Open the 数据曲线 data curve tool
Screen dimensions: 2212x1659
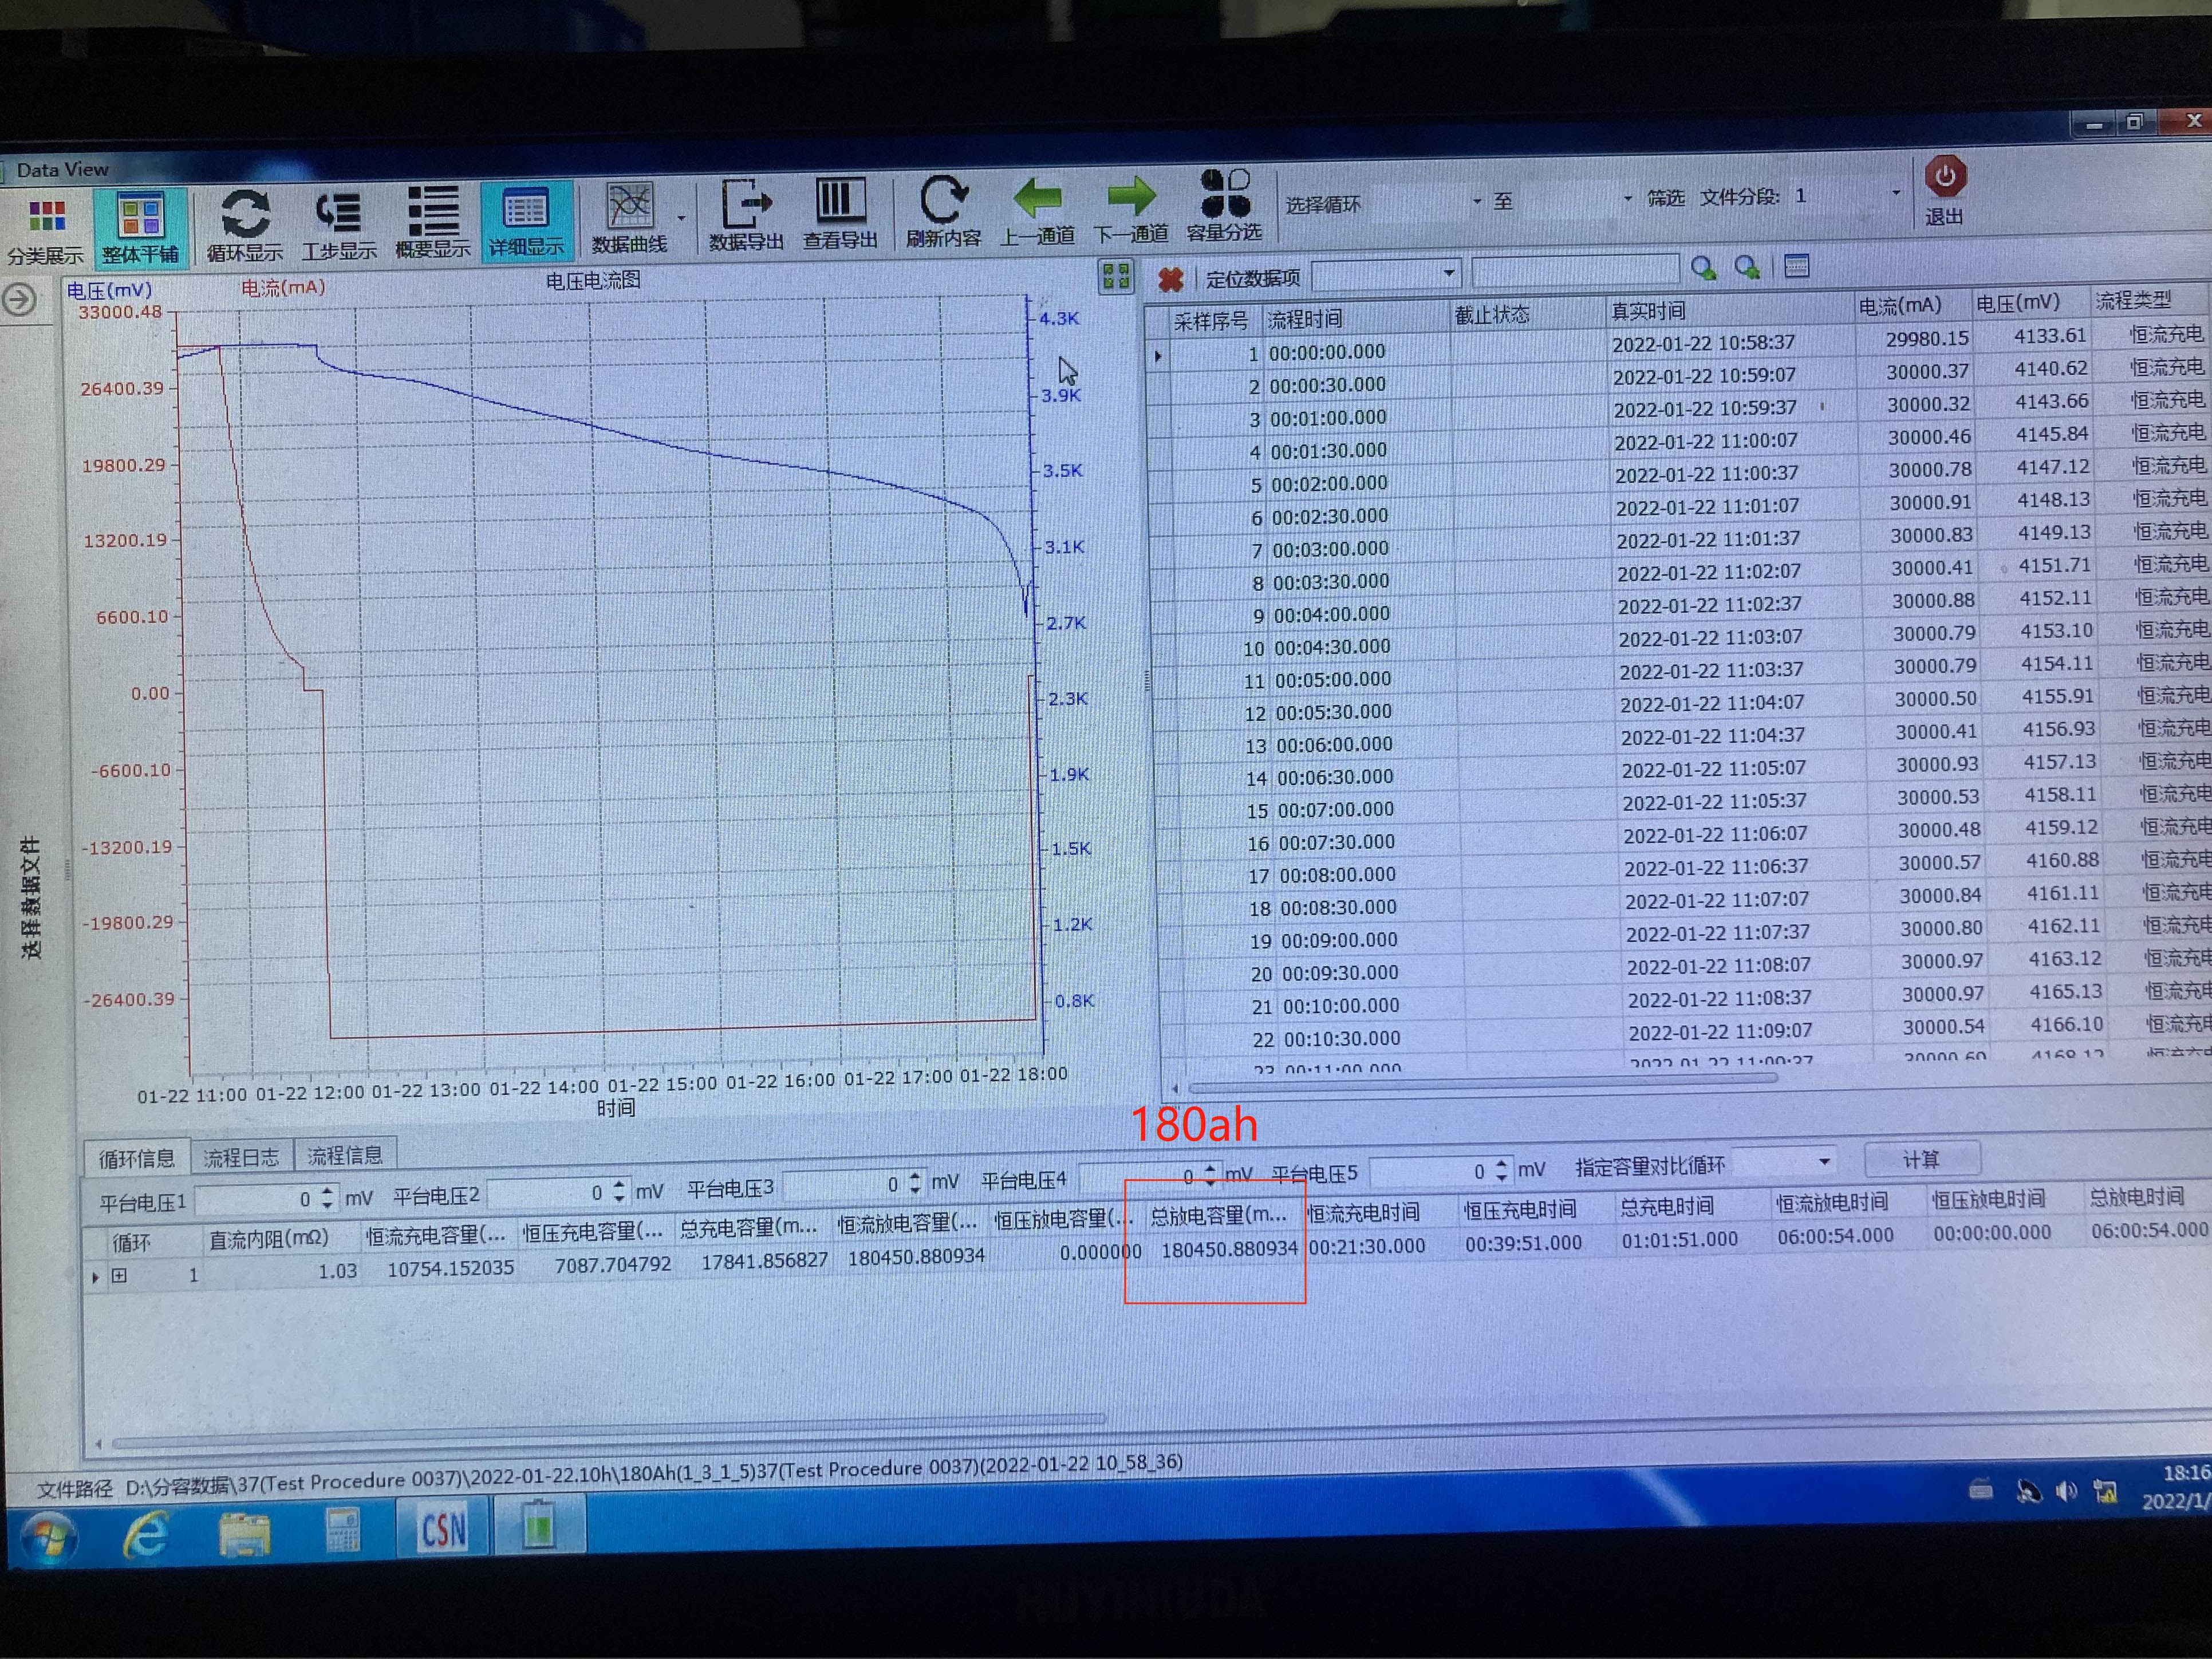click(x=629, y=219)
